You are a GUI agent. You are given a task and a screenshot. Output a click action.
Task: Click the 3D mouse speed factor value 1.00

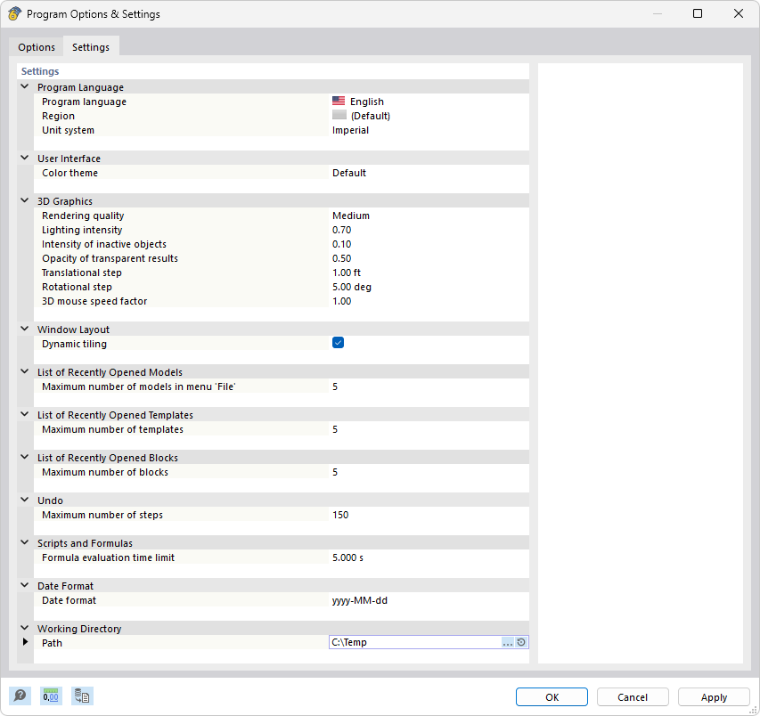coord(342,301)
